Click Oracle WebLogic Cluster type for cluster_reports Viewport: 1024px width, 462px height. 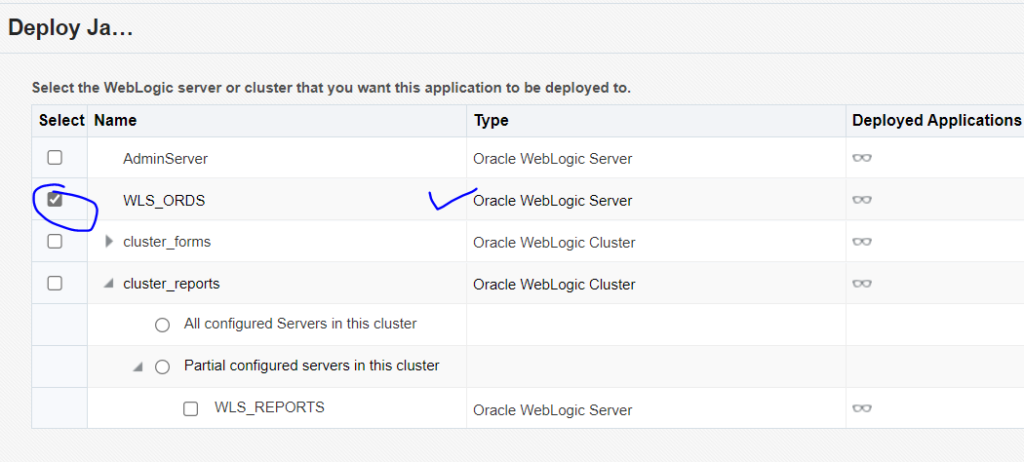554,284
